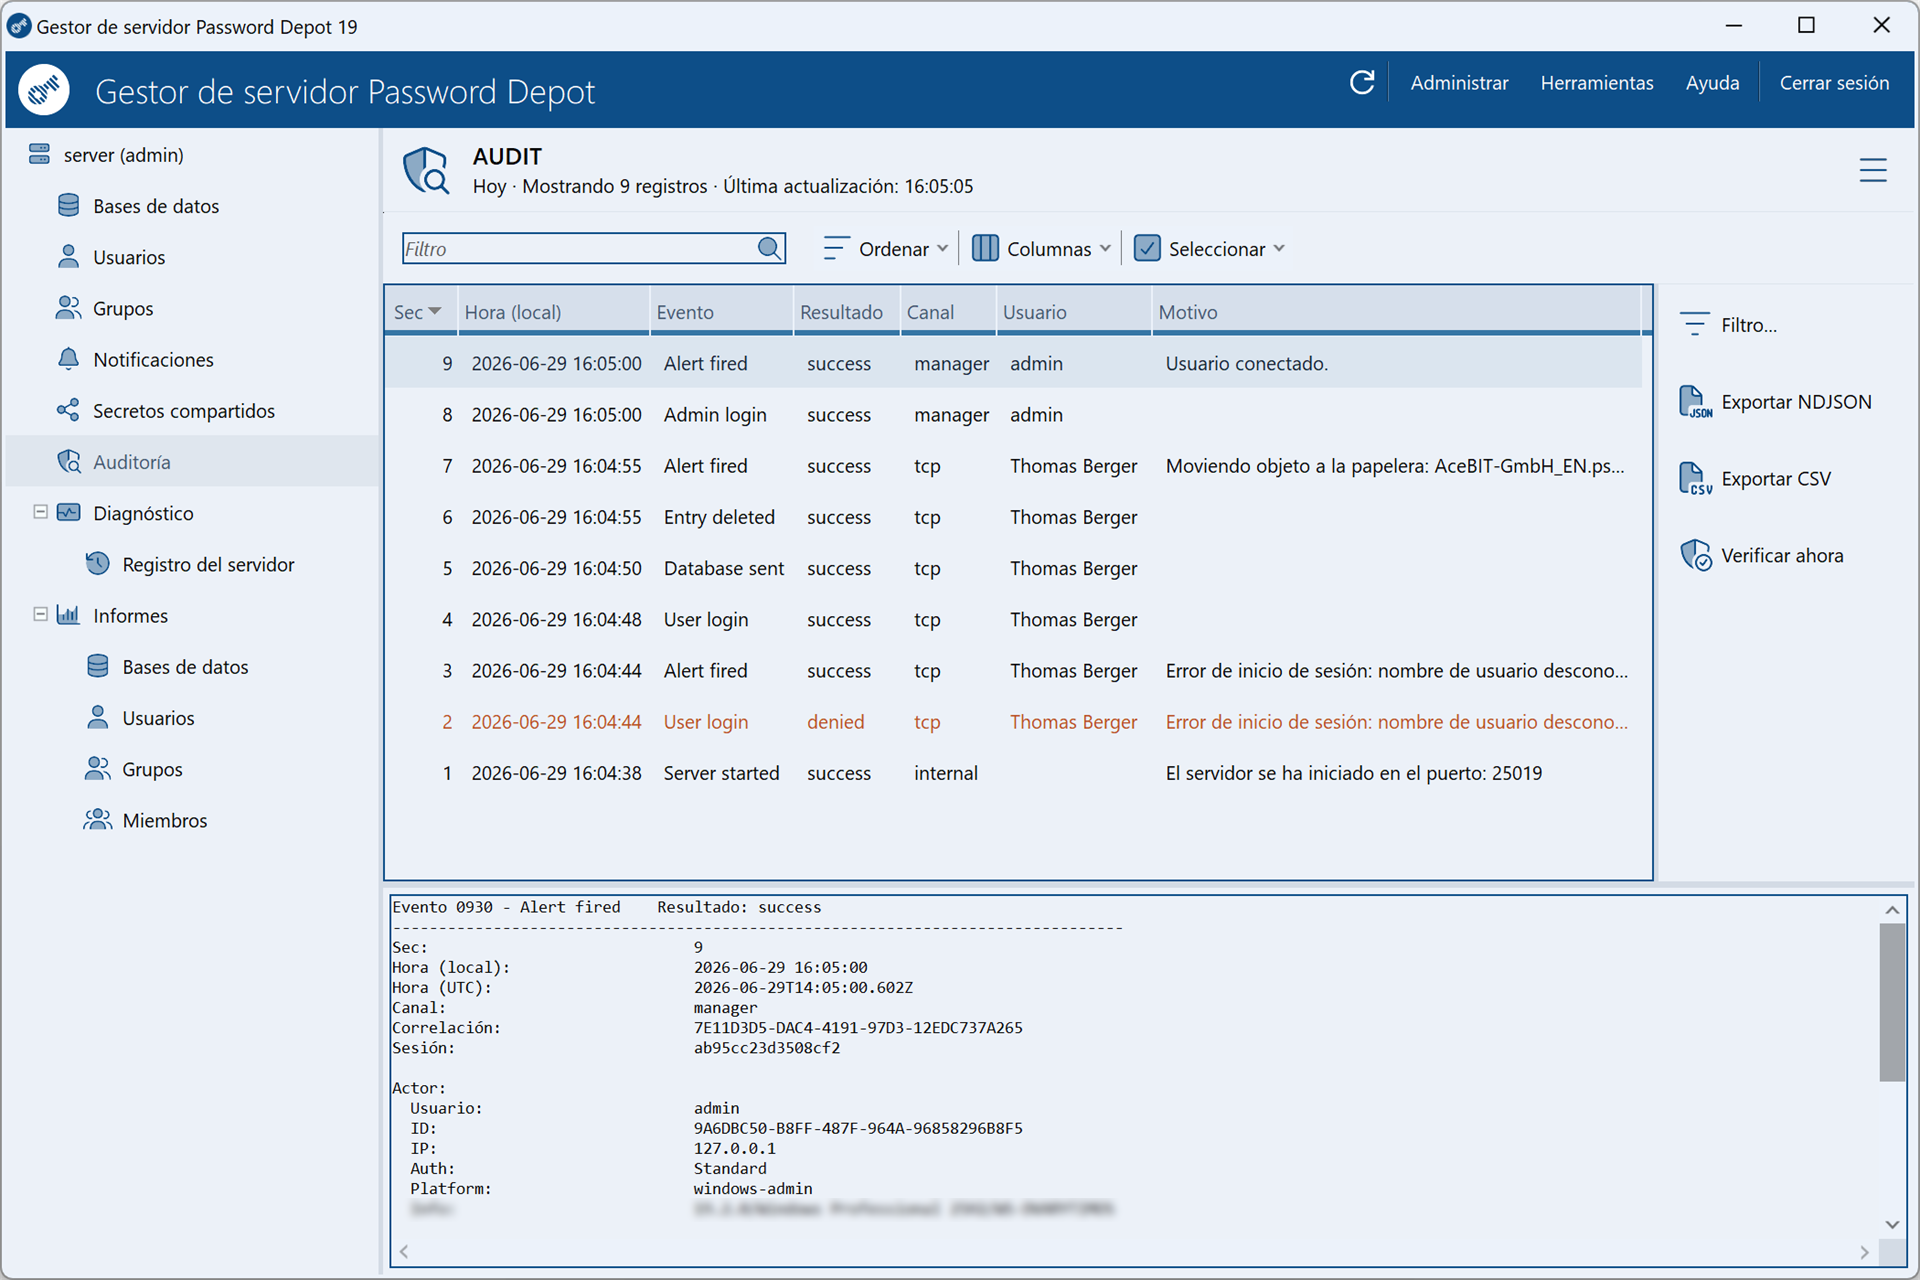This screenshot has height=1280, width=1920.
Task: Click the Registro del servidor clock icon
Action: (x=97, y=564)
